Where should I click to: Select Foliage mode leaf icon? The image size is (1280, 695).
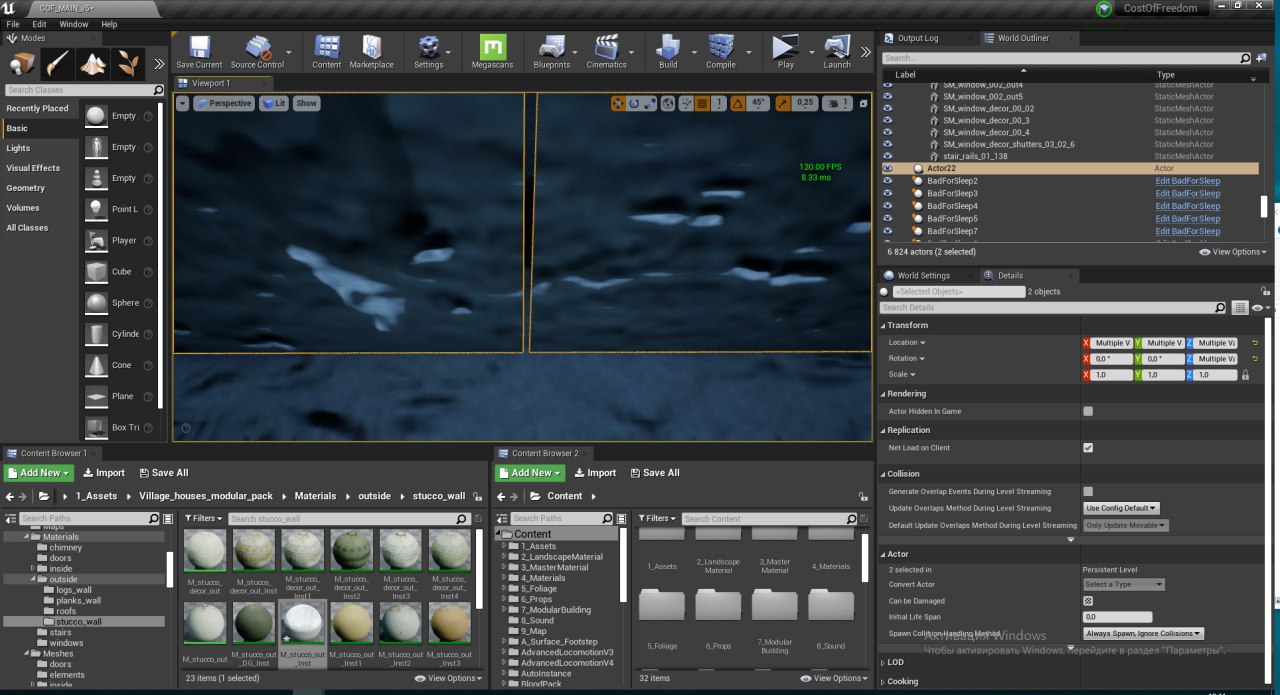point(128,64)
